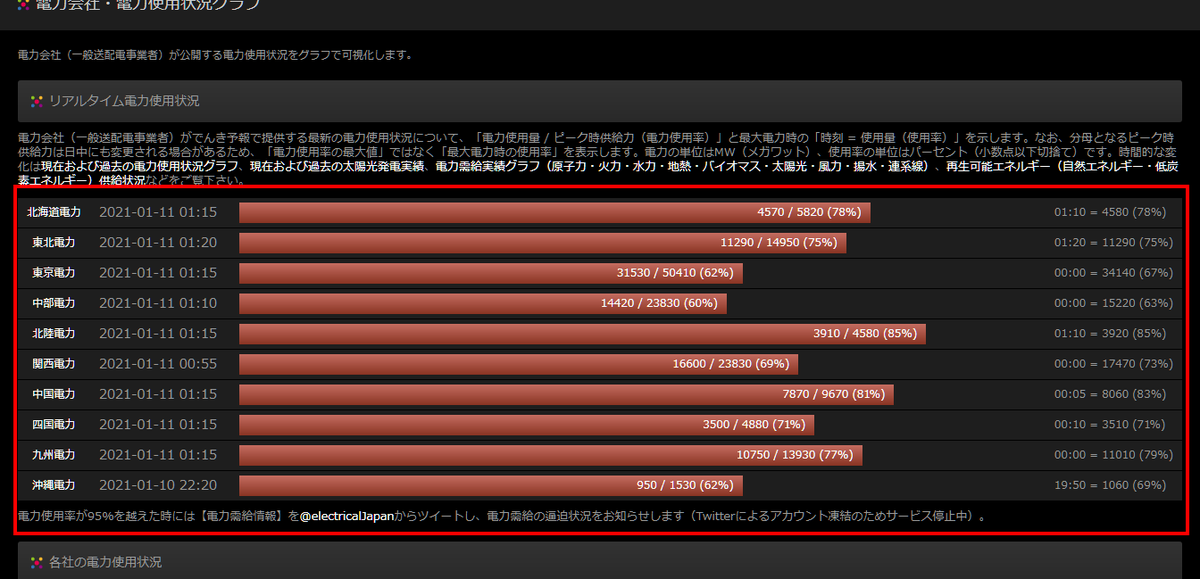Click peak value 01:10 = 4580 (78%)

pos(1110,212)
